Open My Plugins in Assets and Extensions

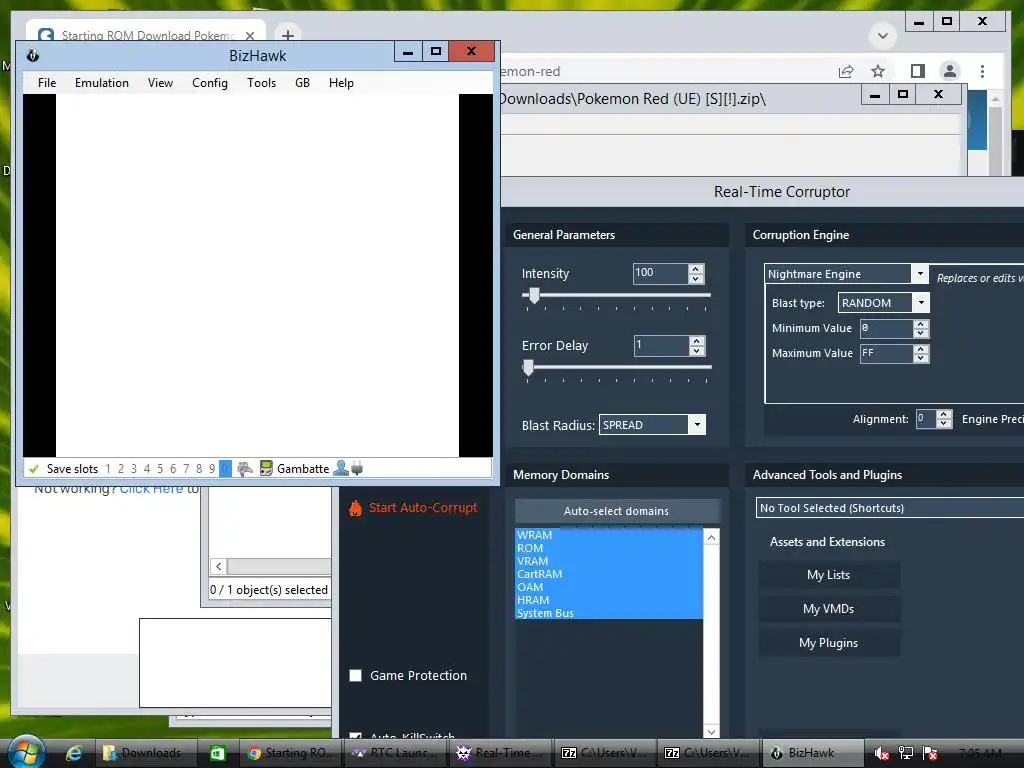[829, 643]
